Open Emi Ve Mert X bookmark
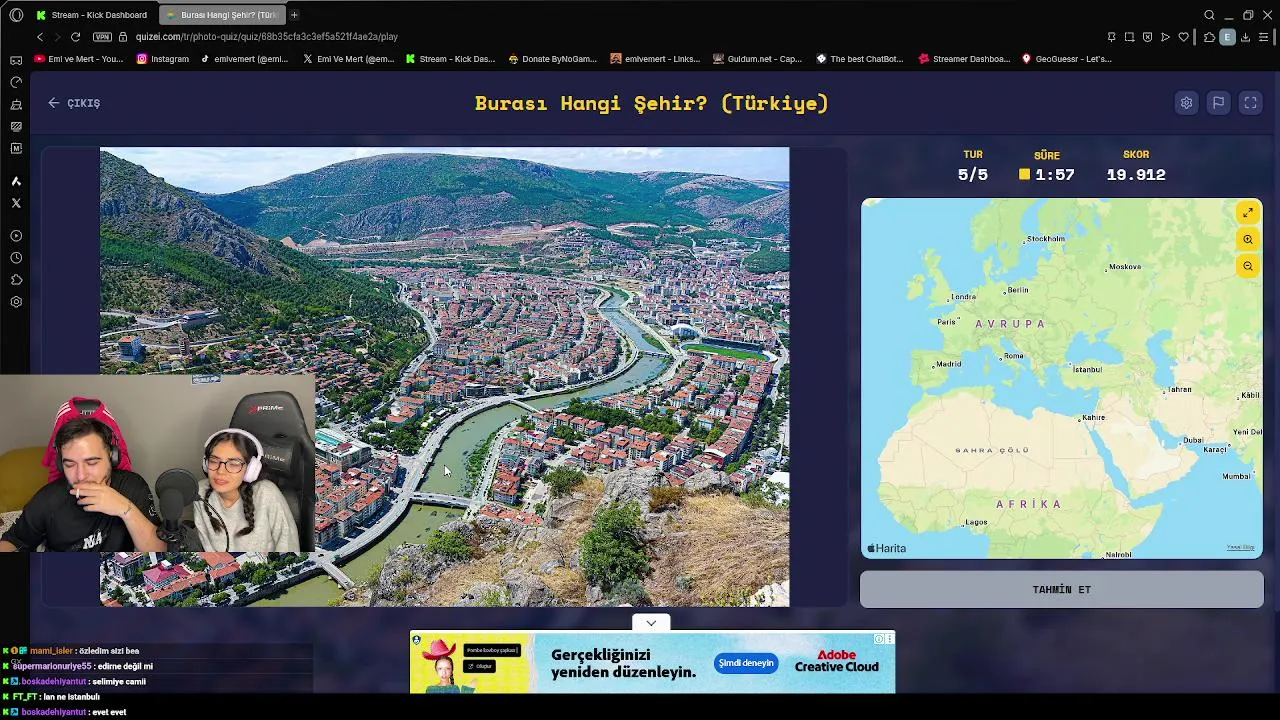This screenshot has width=1280, height=720. point(349,59)
